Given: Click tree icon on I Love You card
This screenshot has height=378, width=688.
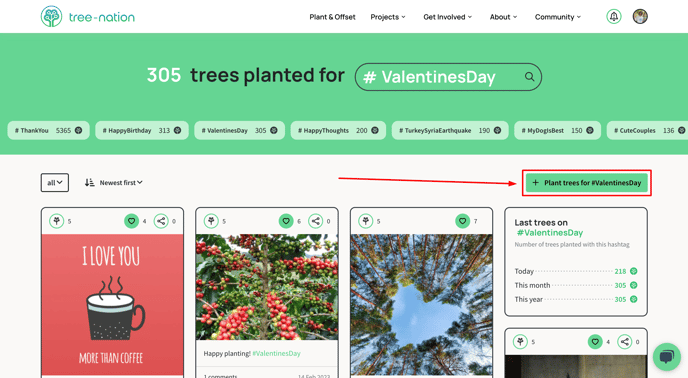Looking at the screenshot, I should 57,221.
